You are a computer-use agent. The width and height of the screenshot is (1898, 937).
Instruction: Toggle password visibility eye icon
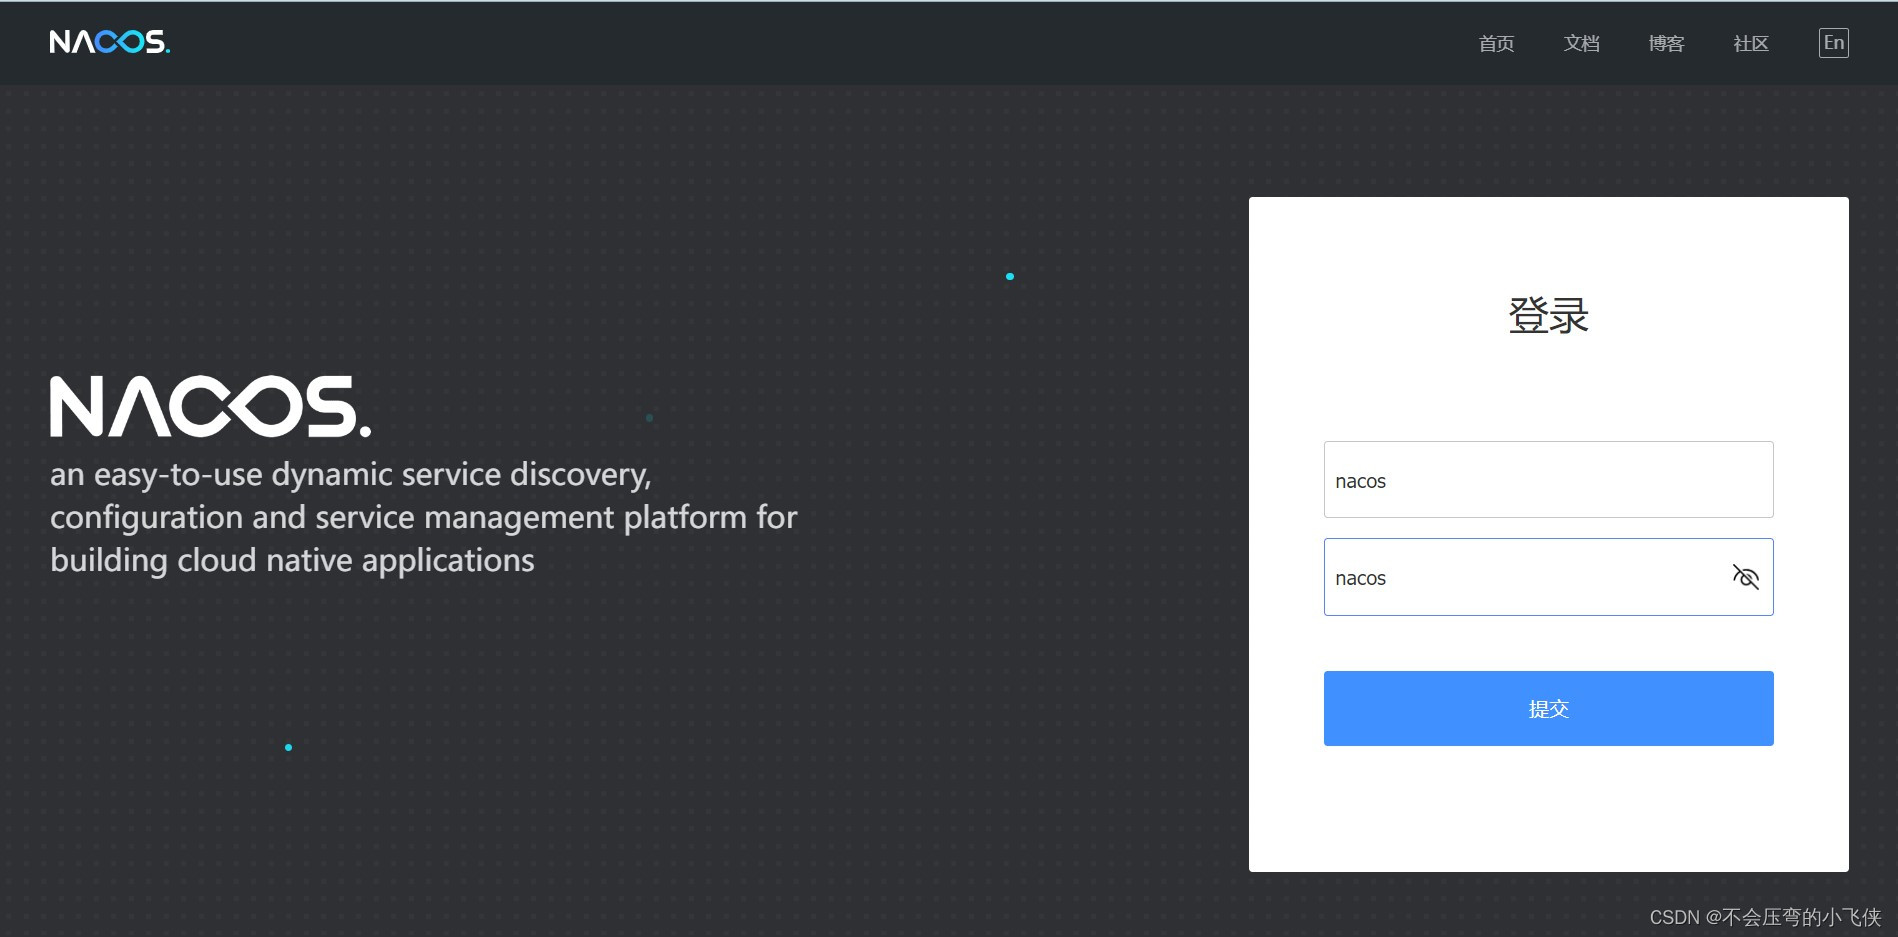click(x=1745, y=577)
